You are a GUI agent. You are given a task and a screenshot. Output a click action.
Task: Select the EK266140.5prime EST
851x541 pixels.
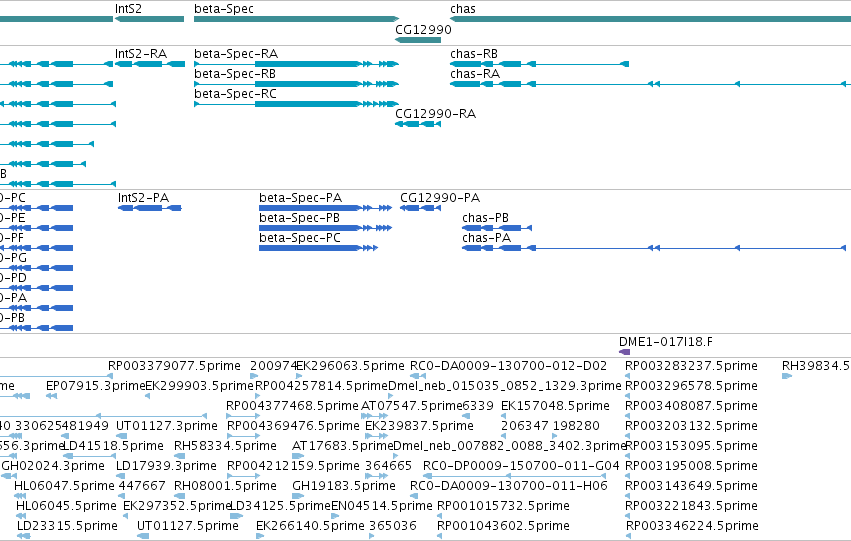(260, 537)
